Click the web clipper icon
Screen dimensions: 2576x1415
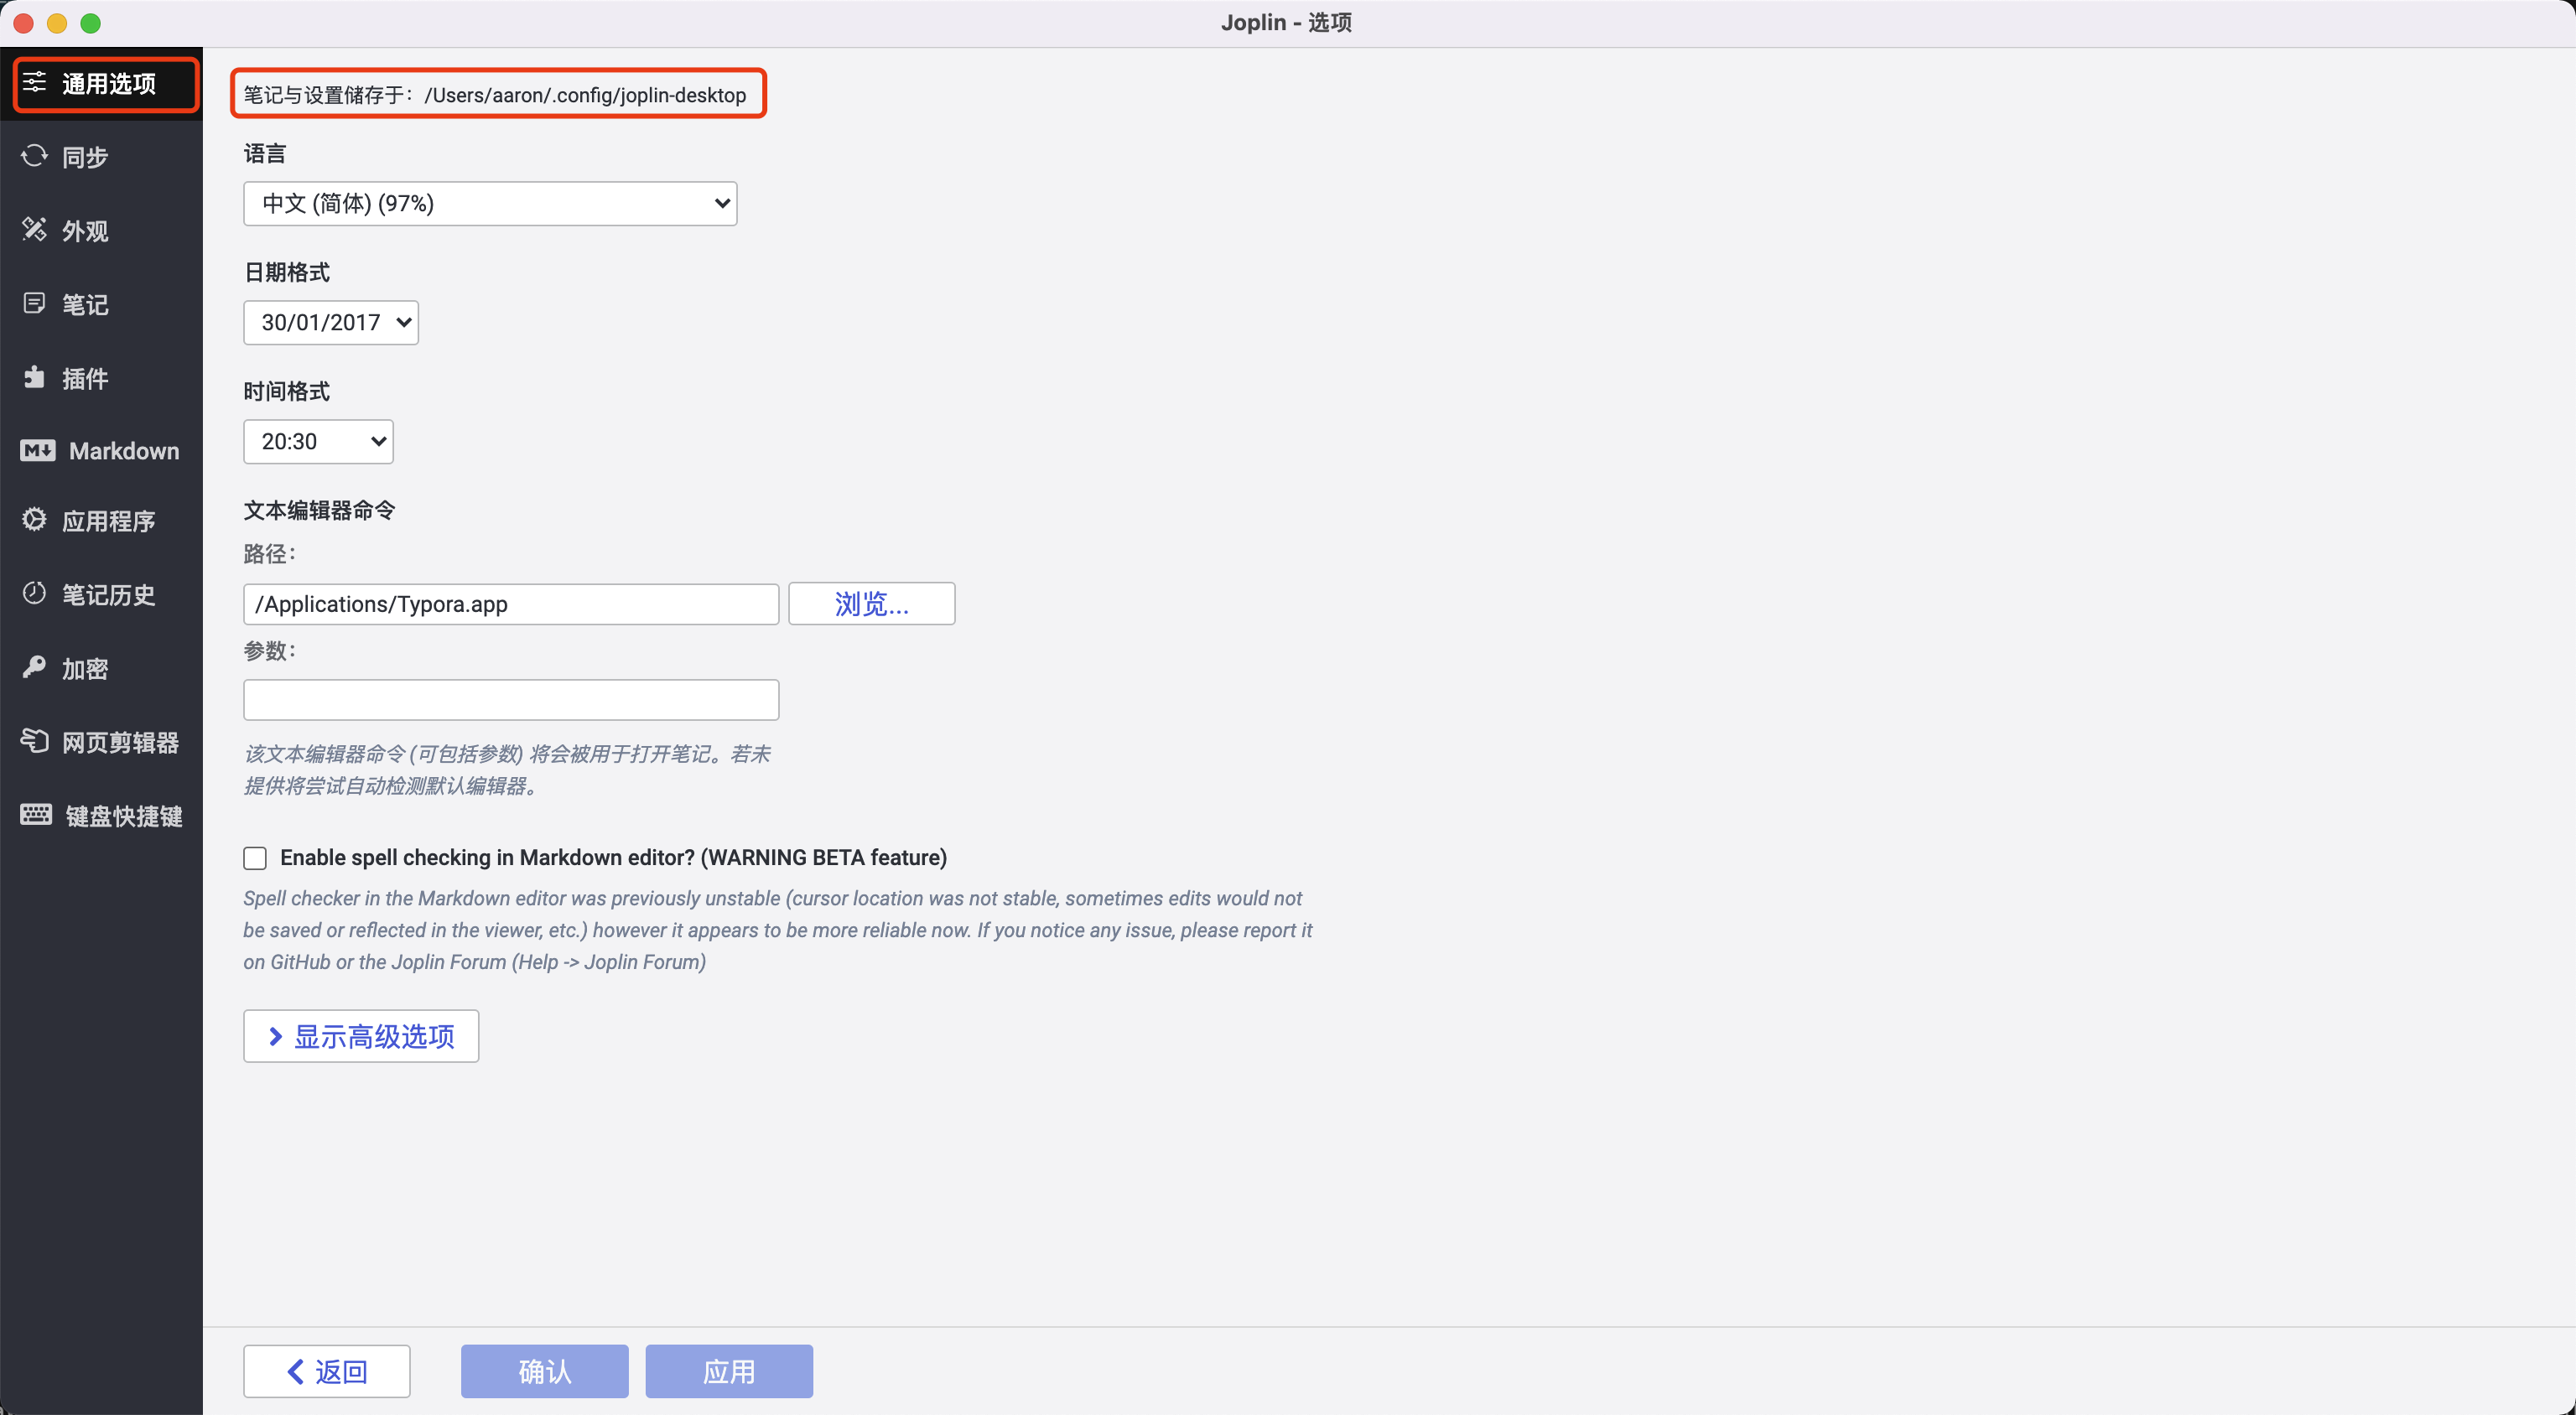(x=34, y=741)
